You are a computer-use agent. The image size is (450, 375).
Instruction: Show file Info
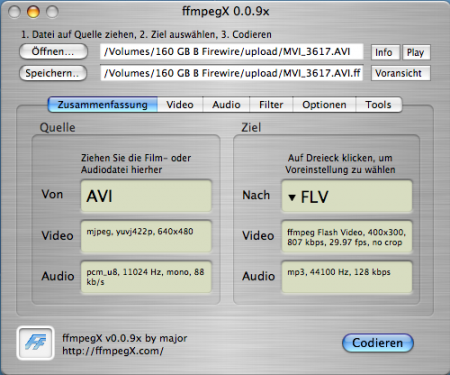click(x=385, y=52)
